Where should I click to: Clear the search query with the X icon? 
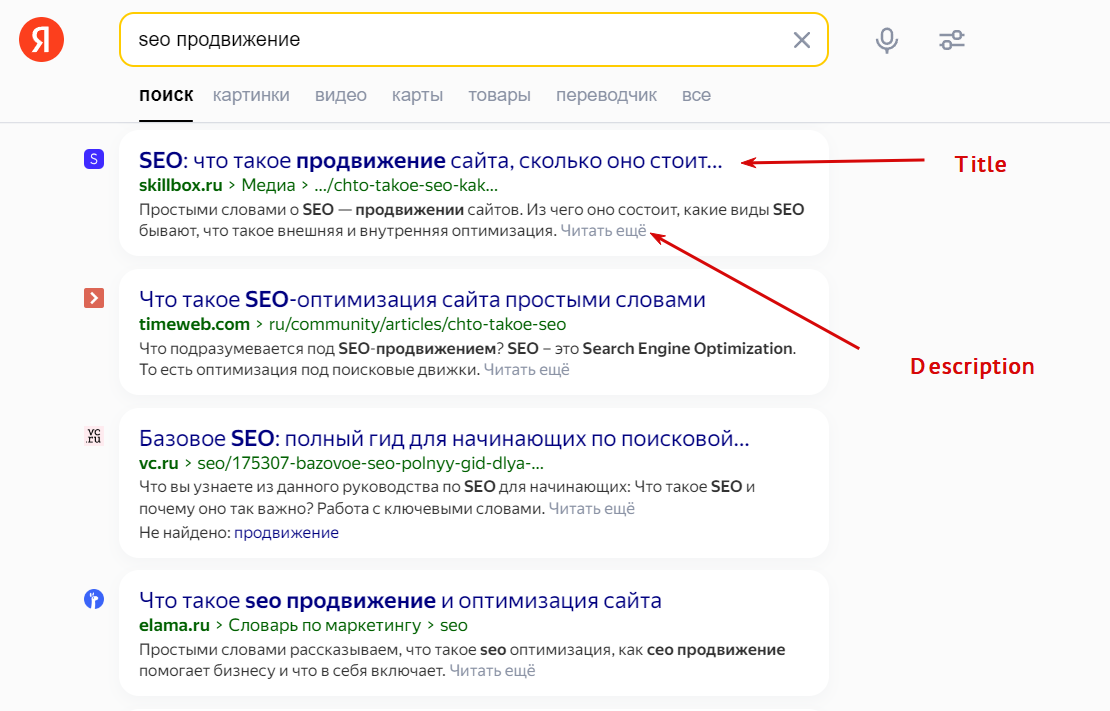tap(802, 39)
